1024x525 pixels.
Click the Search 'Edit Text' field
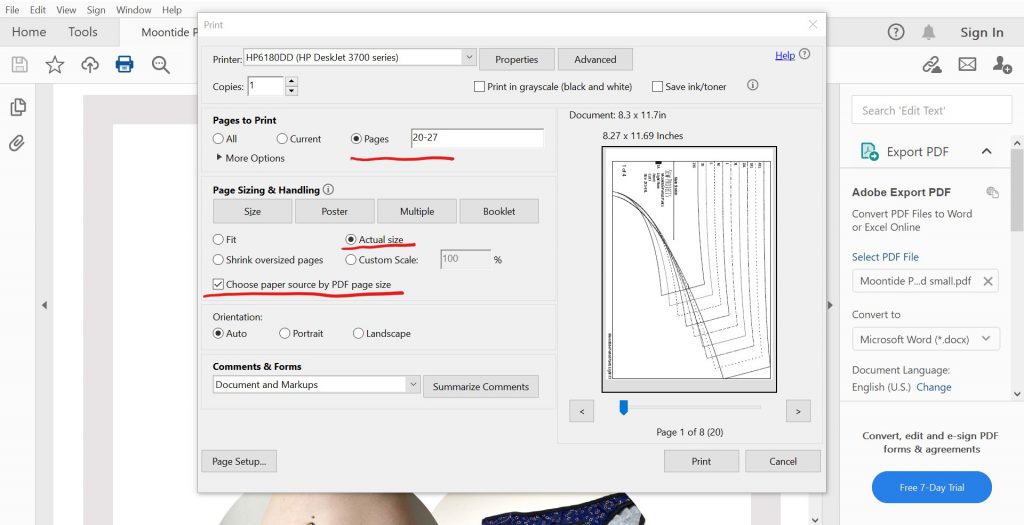(x=931, y=110)
